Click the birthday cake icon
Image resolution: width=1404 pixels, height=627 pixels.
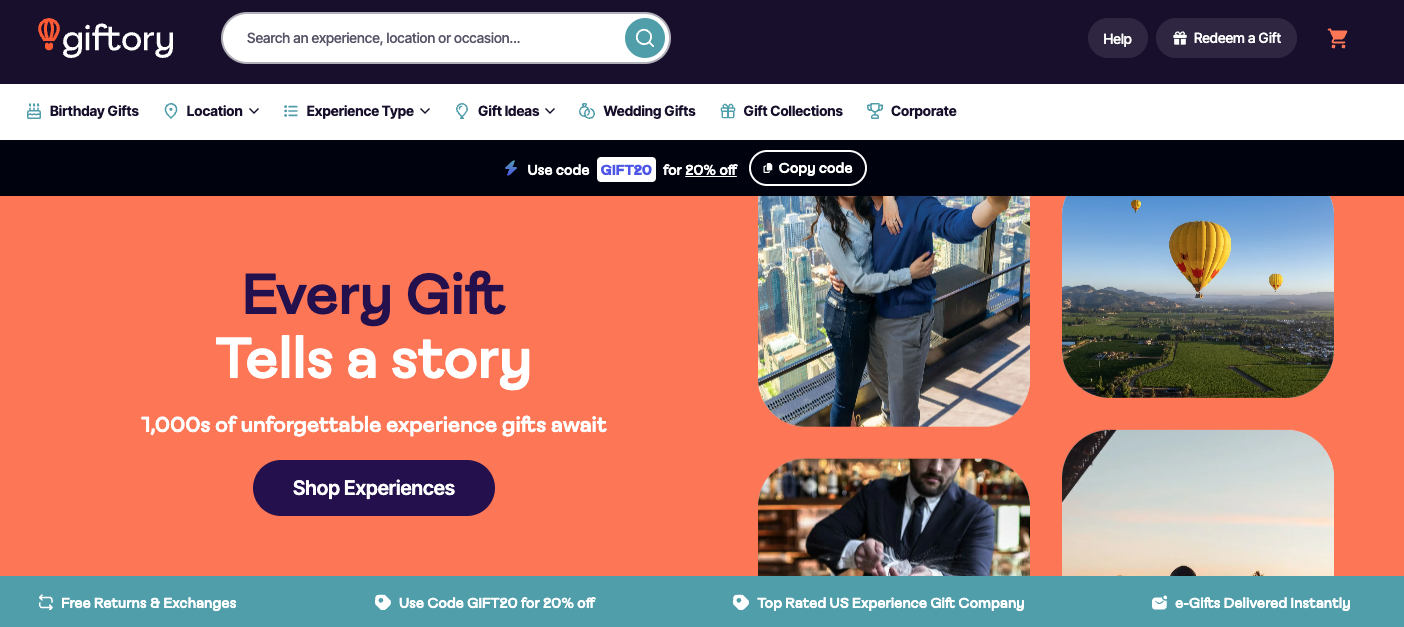(x=34, y=111)
